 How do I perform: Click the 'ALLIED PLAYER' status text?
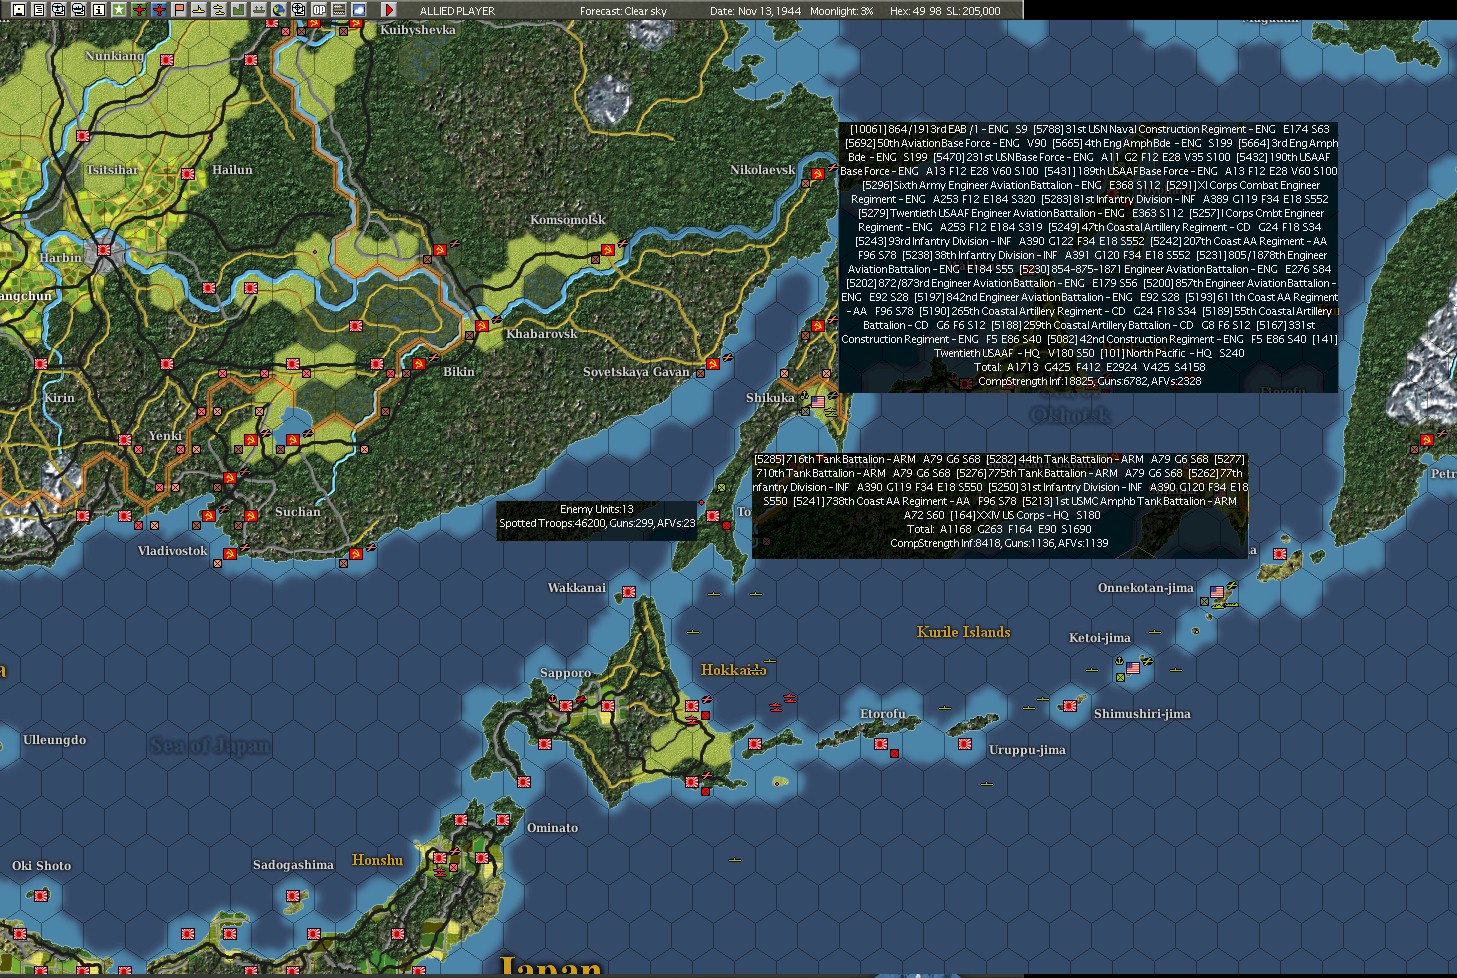tap(457, 11)
